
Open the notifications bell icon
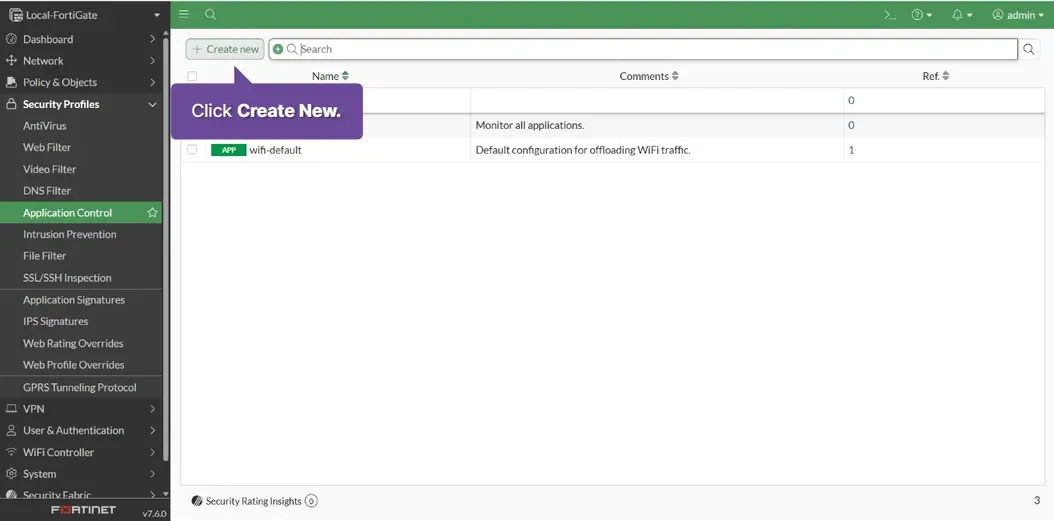tap(962, 15)
